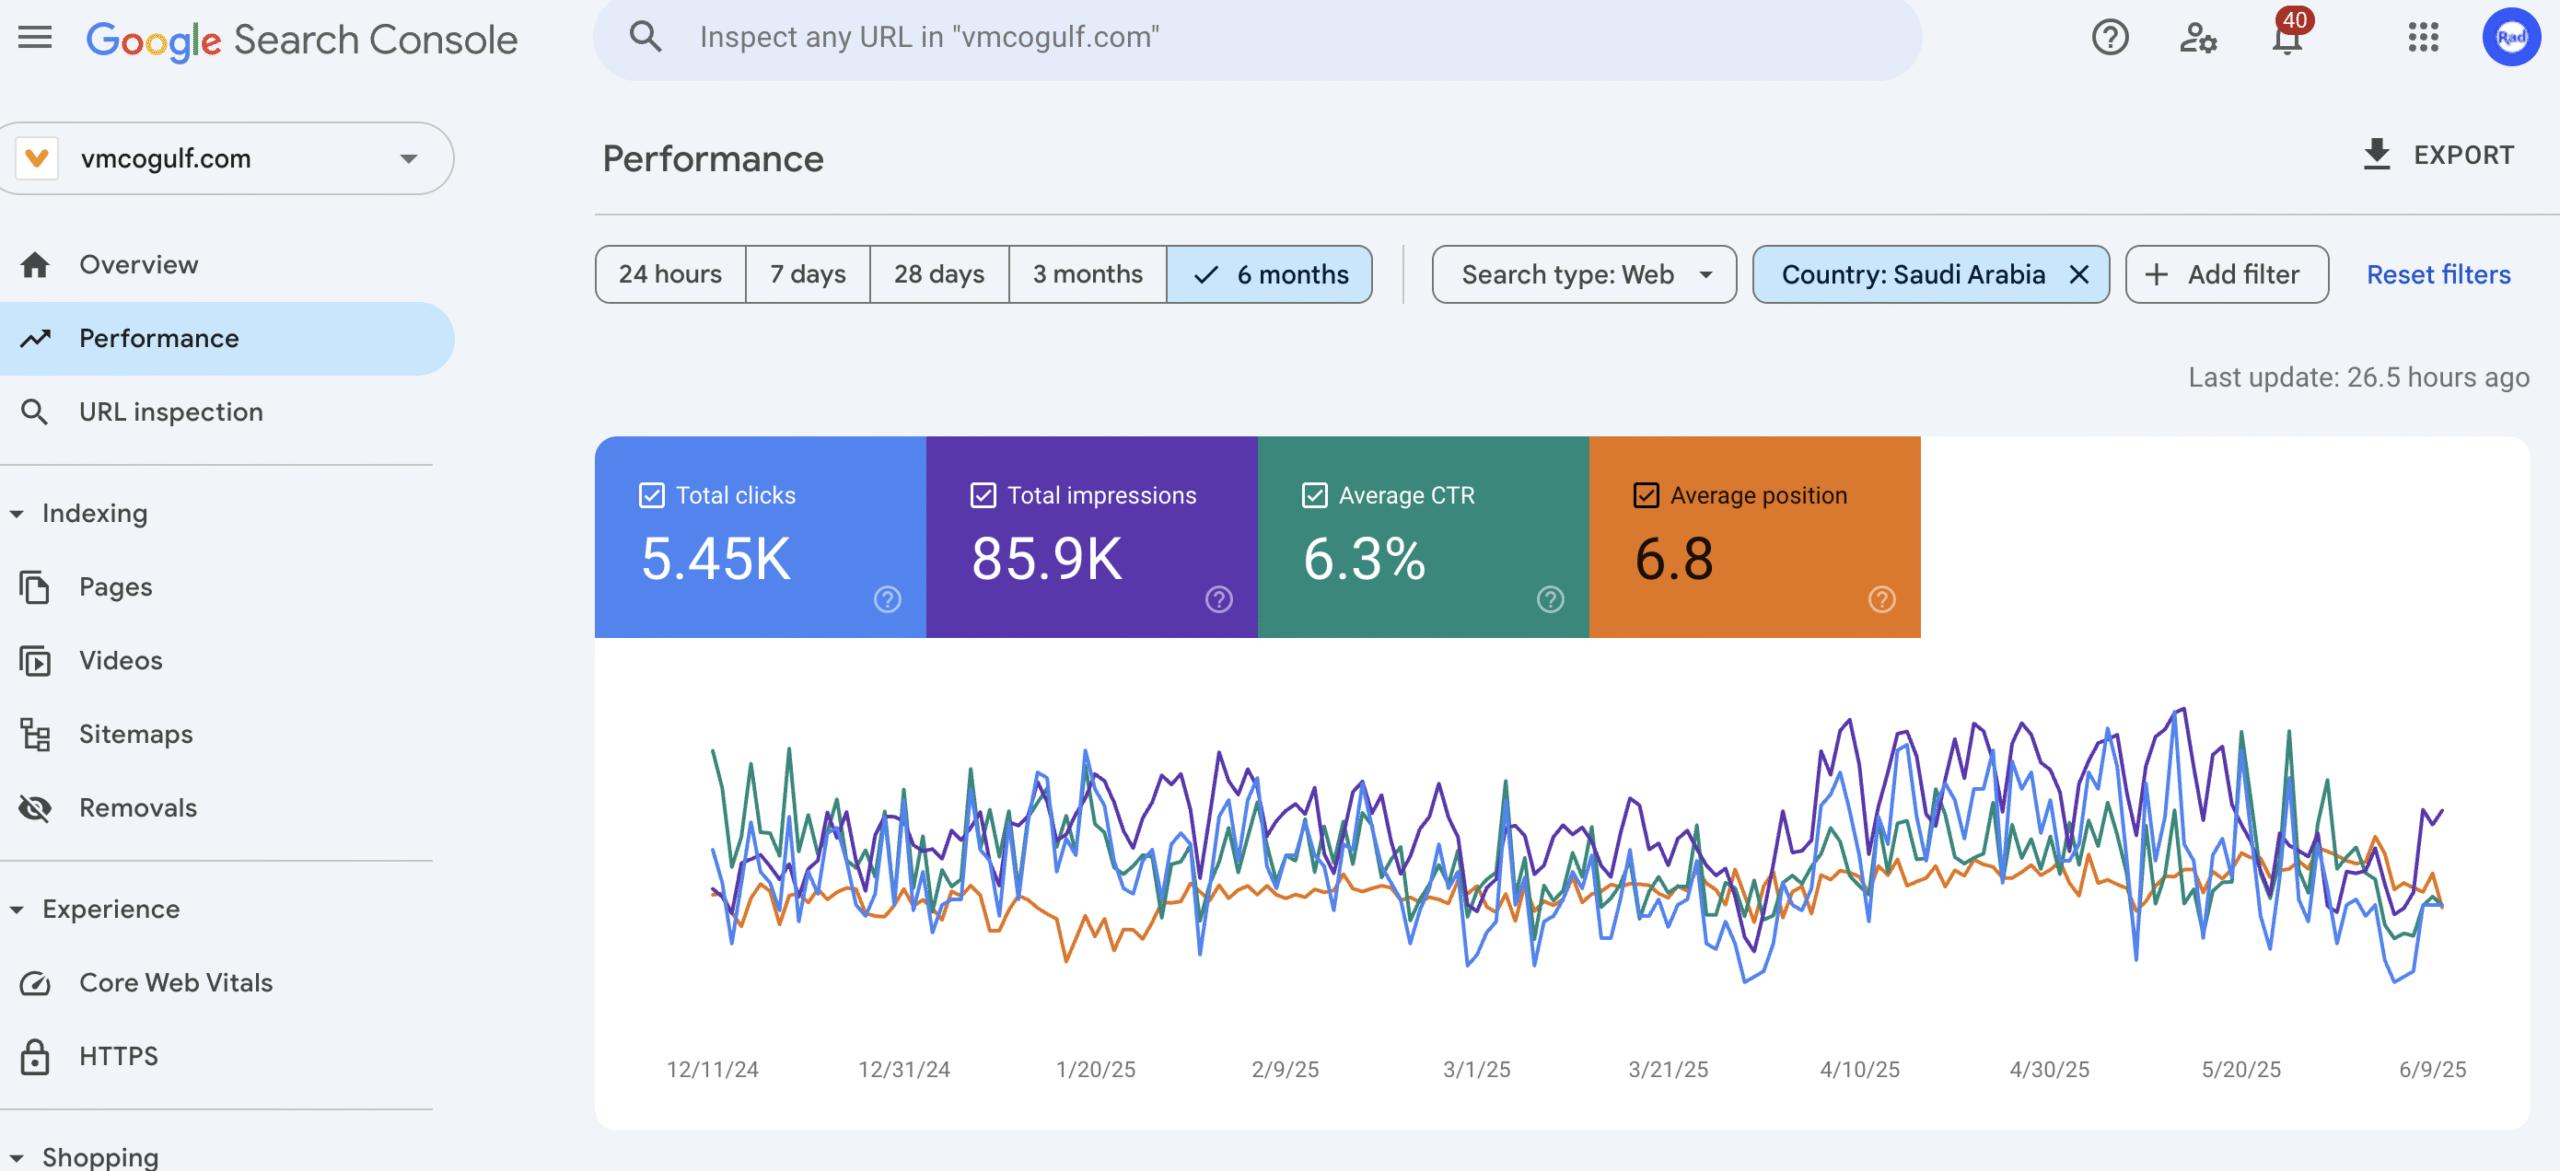The height and width of the screenshot is (1171, 2560).
Task: Click Reset filters
Action: pos(2437,274)
